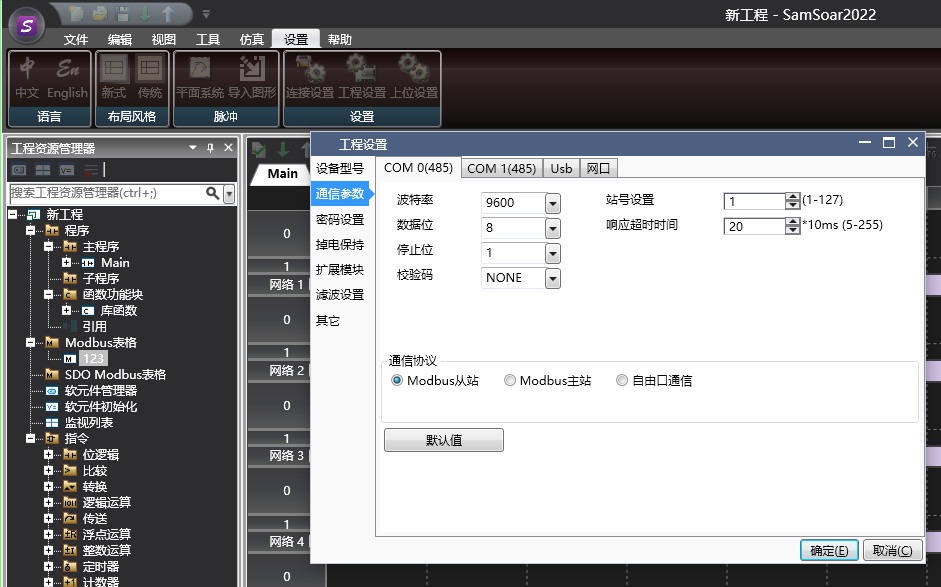Click 确定 to confirm project settings

tap(829, 550)
